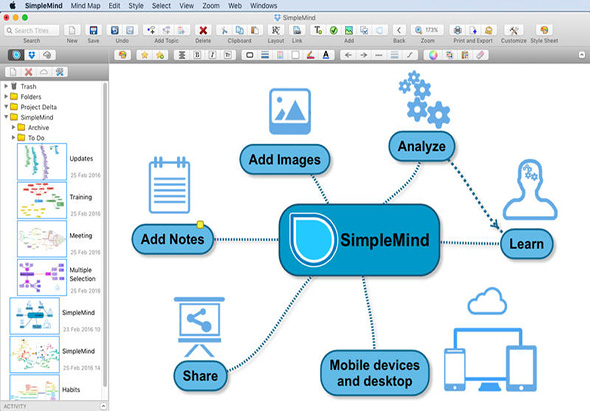Delete mind map with sidebar red X

(x=29, y=72)
